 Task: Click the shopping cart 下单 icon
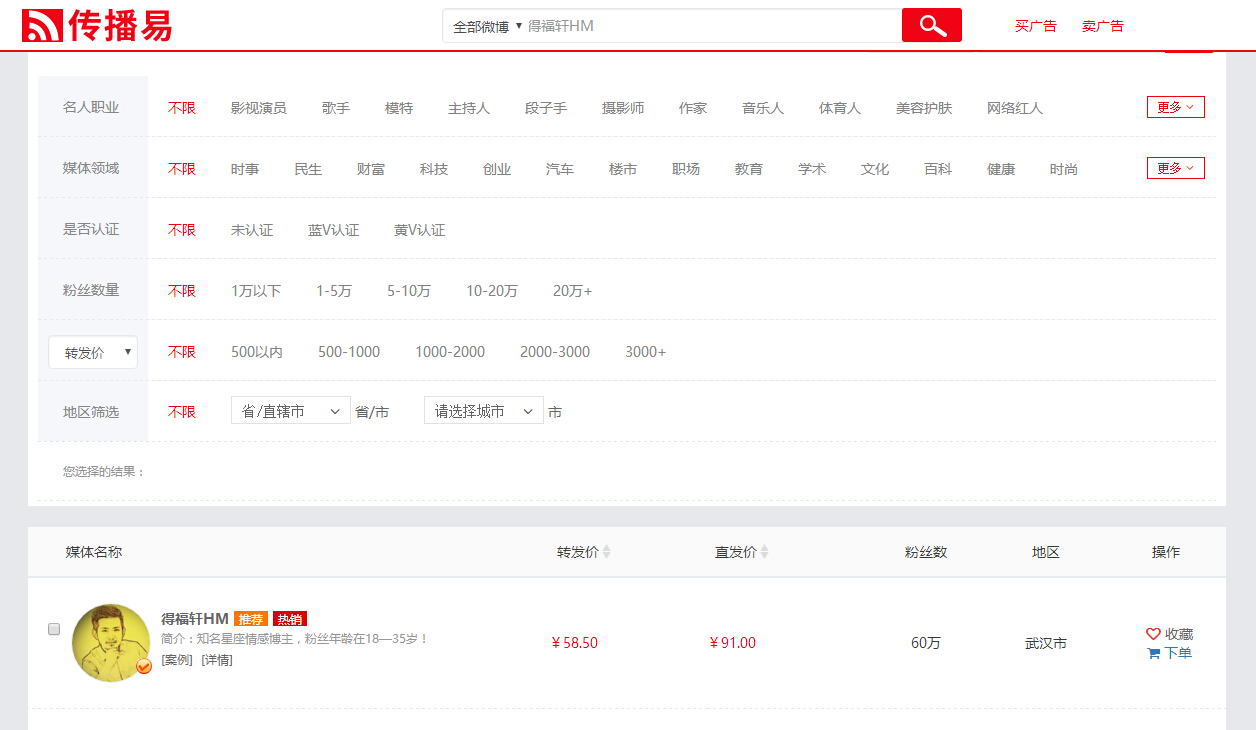point(1153,653)
